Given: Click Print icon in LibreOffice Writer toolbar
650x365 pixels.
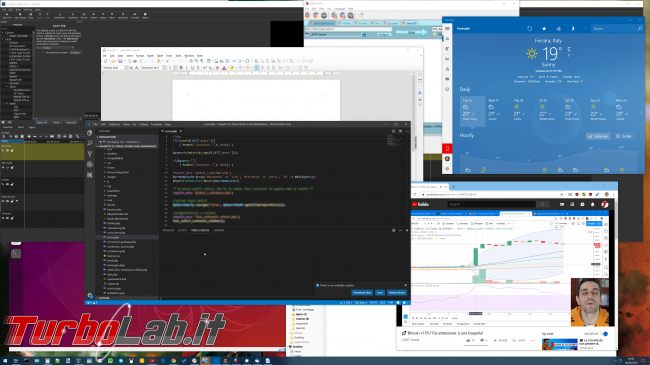Looking at the screenshot, I should click(135, 61).
